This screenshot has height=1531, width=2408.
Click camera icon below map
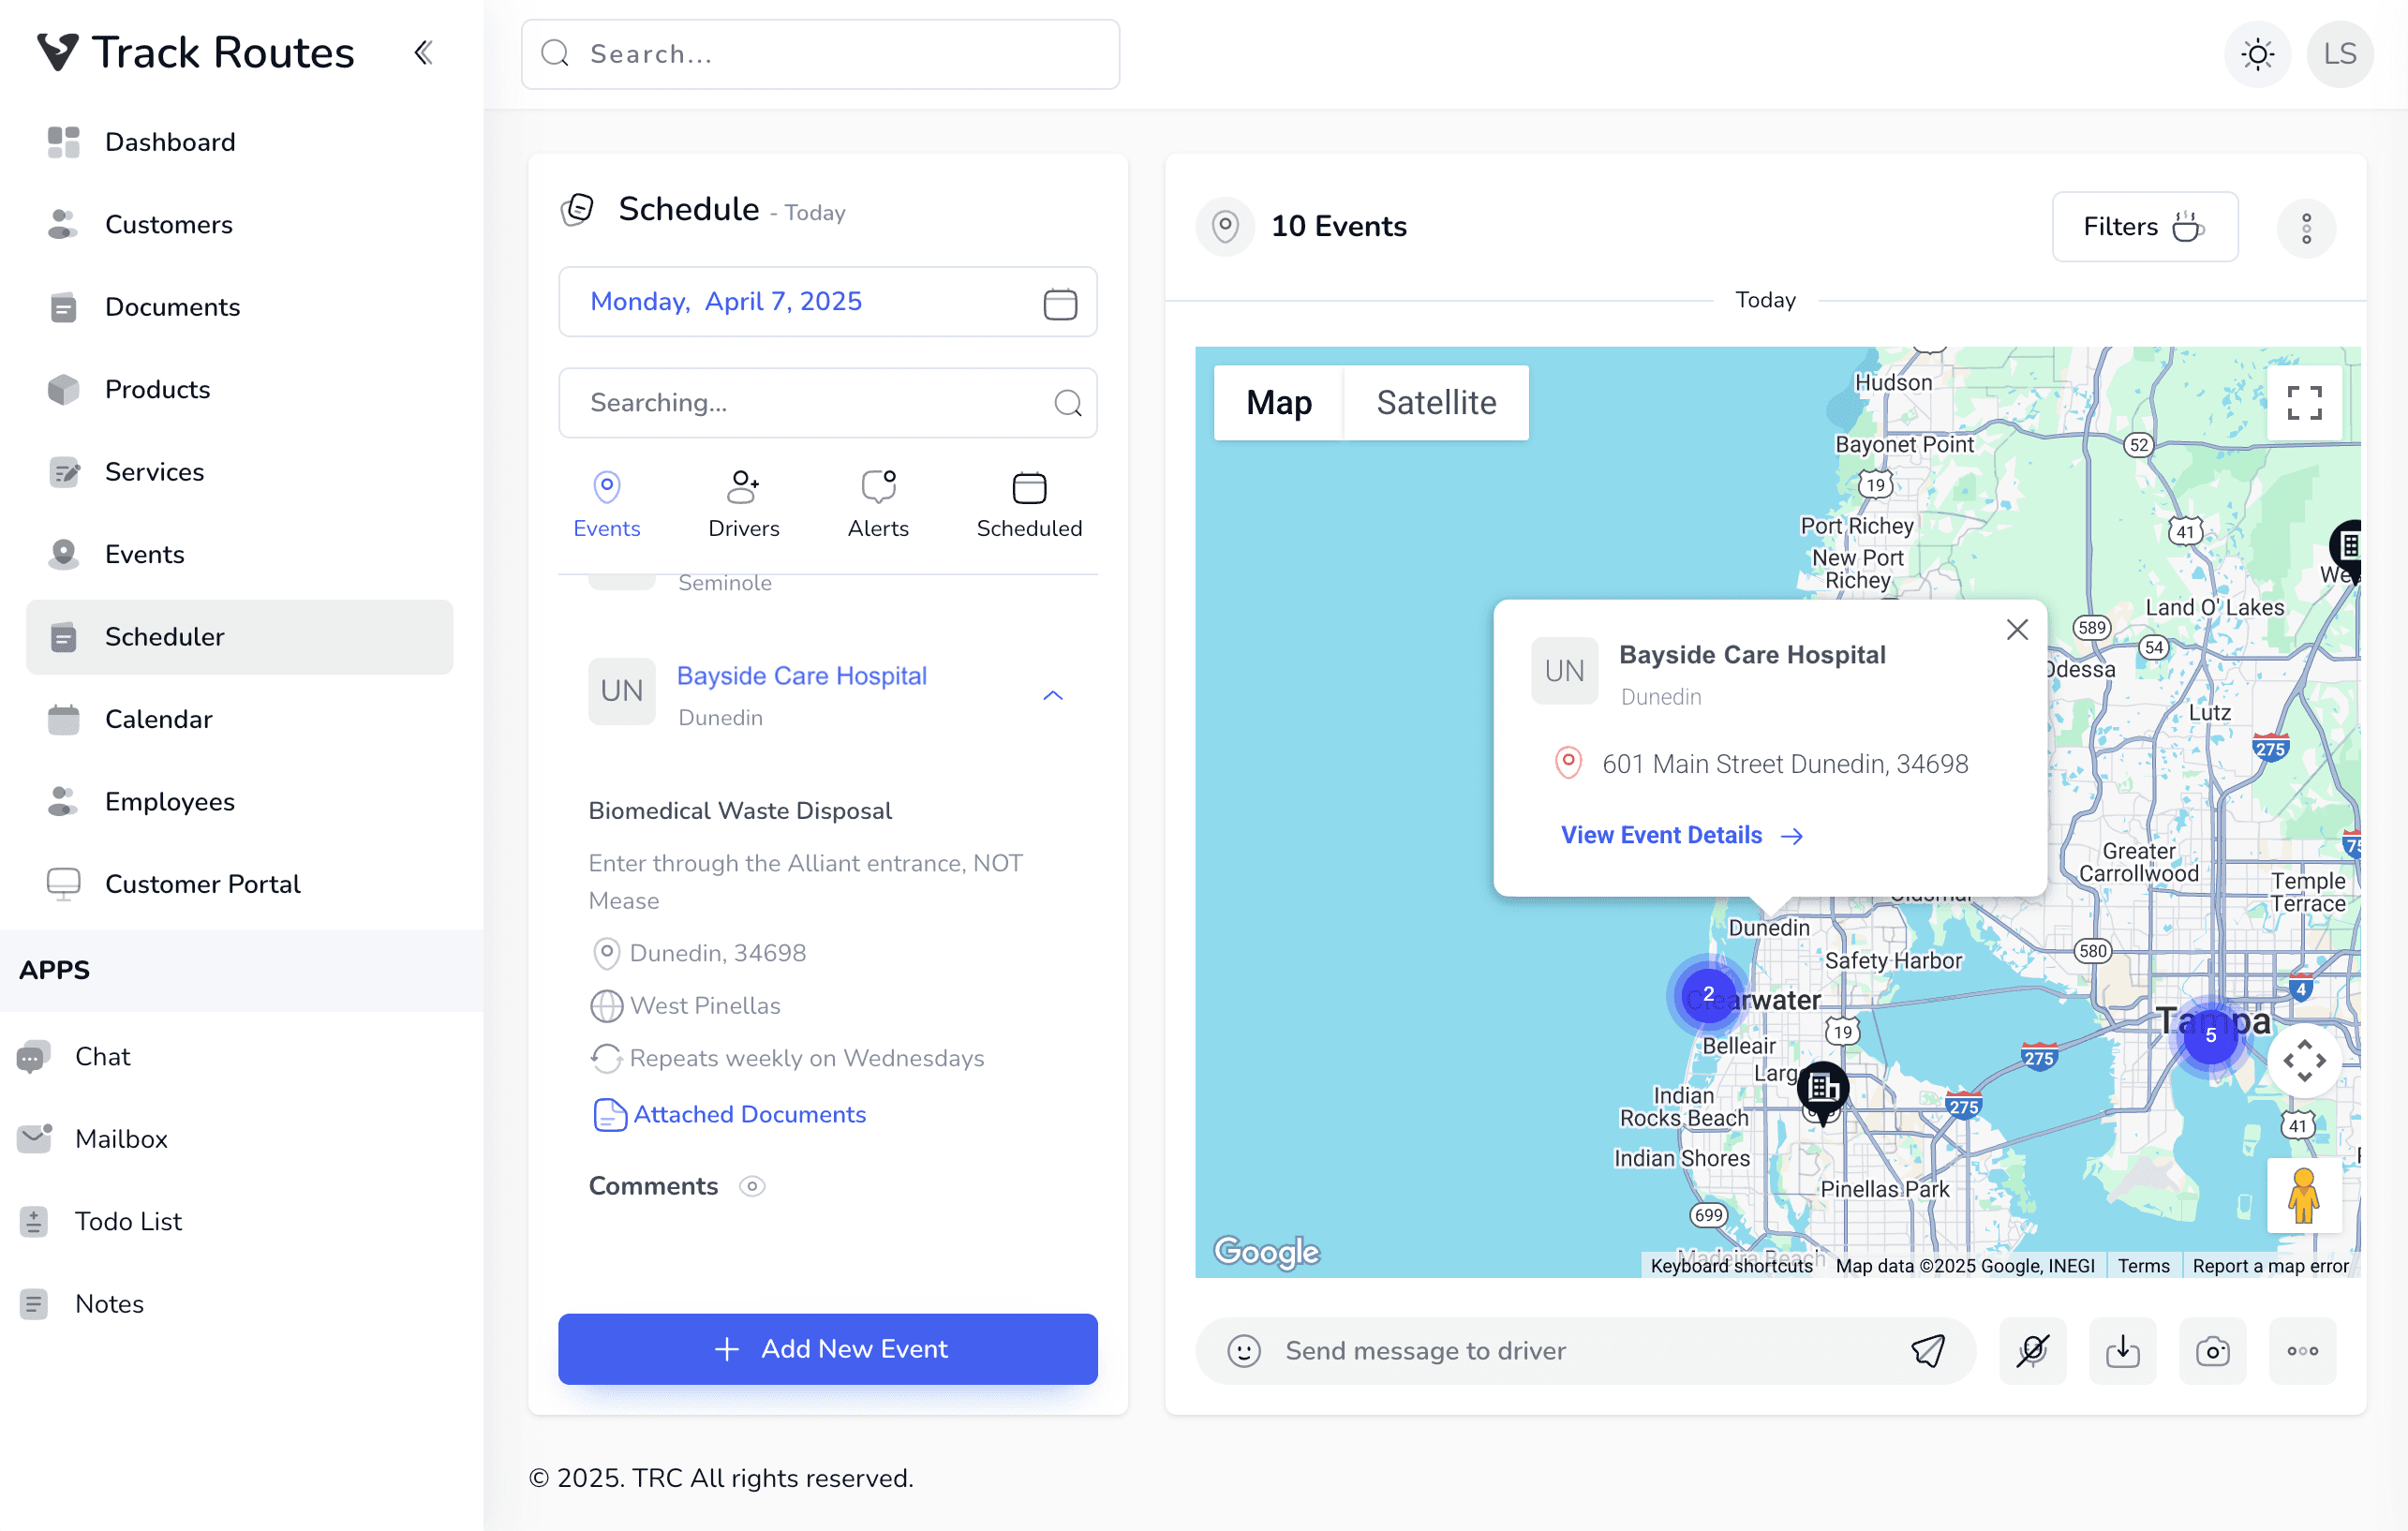[x=2212, y=1351]
